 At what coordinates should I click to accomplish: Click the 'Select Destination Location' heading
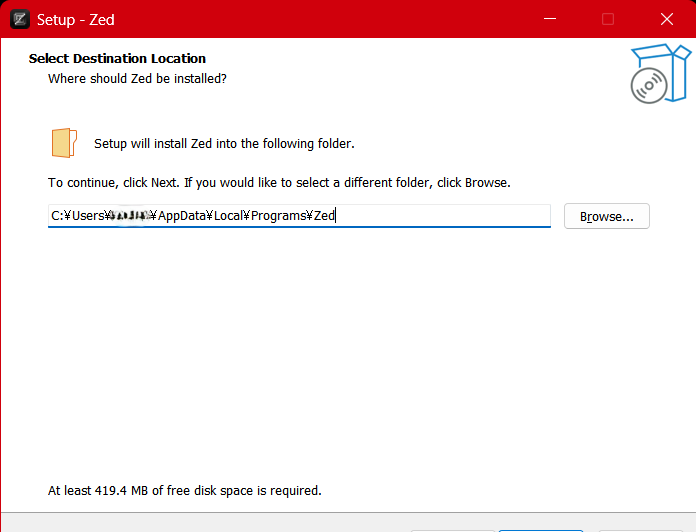click(117, 59)
